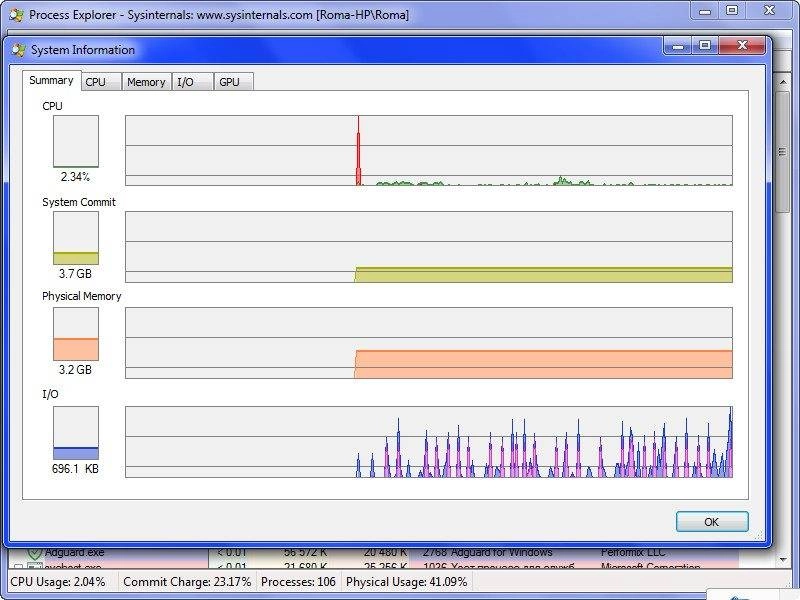Click the System Information window icon
Viewport: 800px width, 600px height.
(19, 50)
